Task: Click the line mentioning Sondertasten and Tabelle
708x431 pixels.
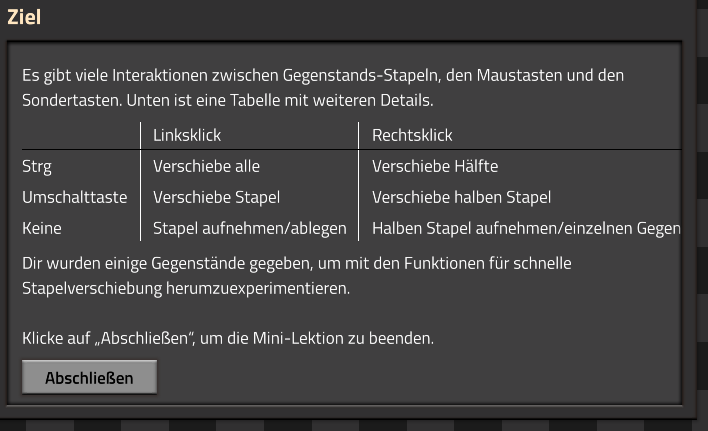Action: [228, 100]
